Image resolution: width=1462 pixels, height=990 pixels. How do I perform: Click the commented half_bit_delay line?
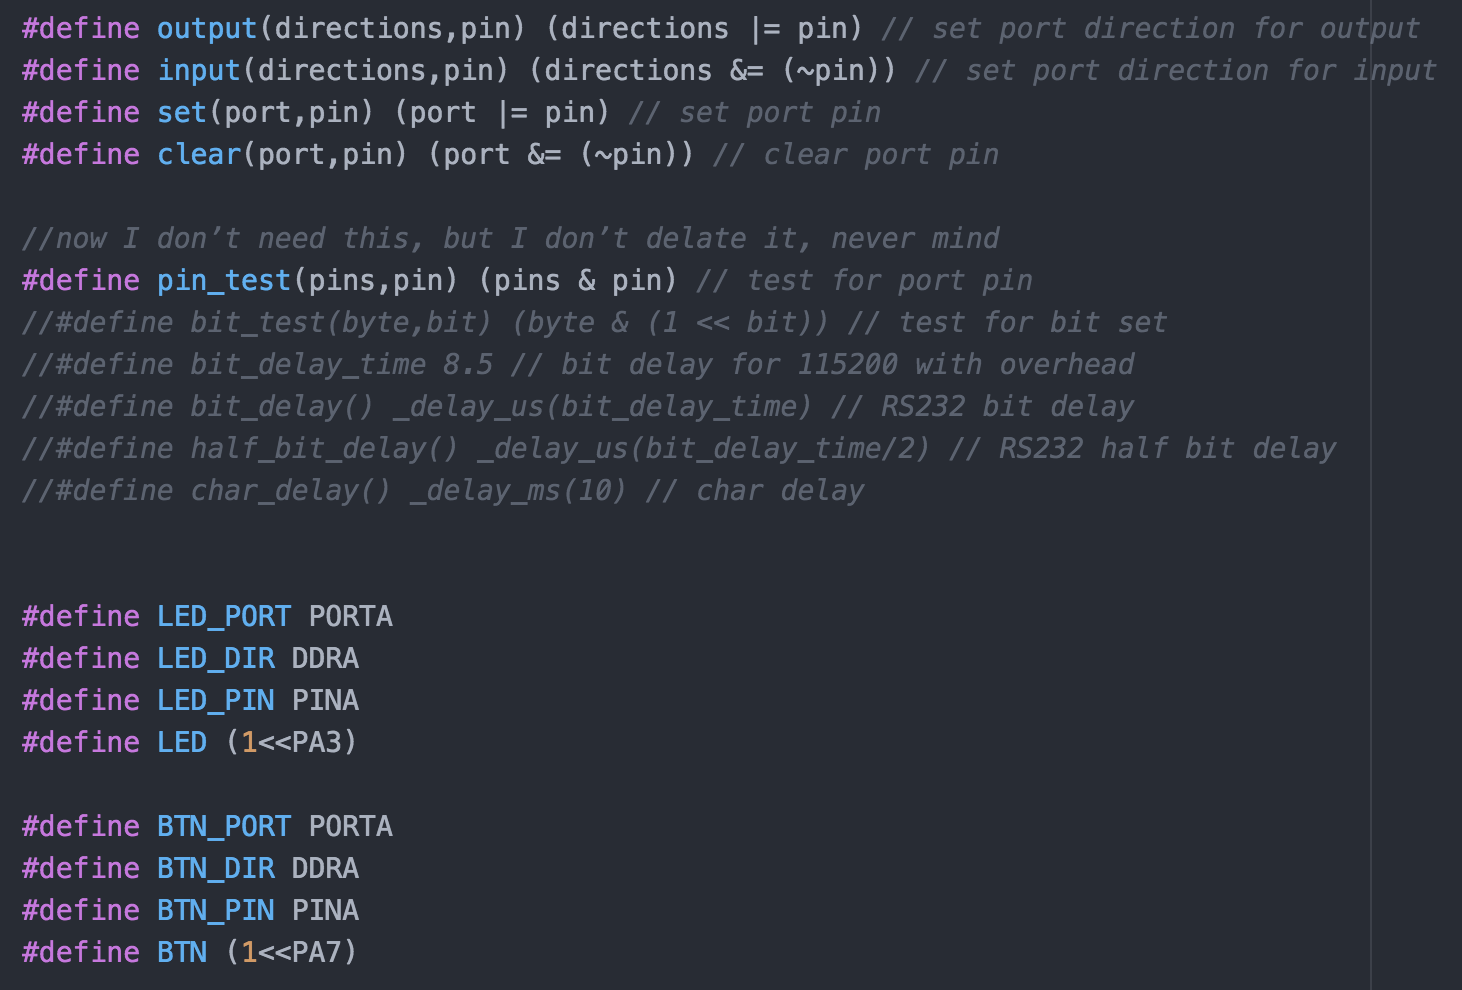coord(679,449)
